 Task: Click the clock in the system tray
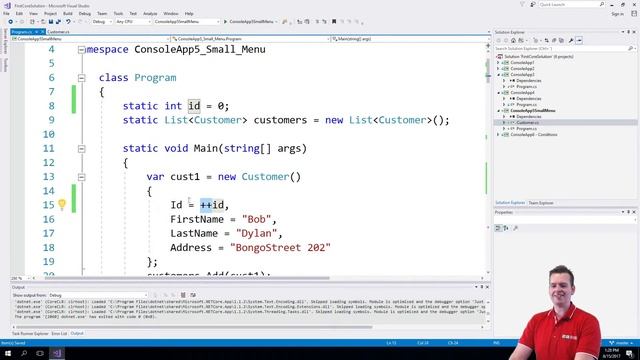click(x=611, y=353)
